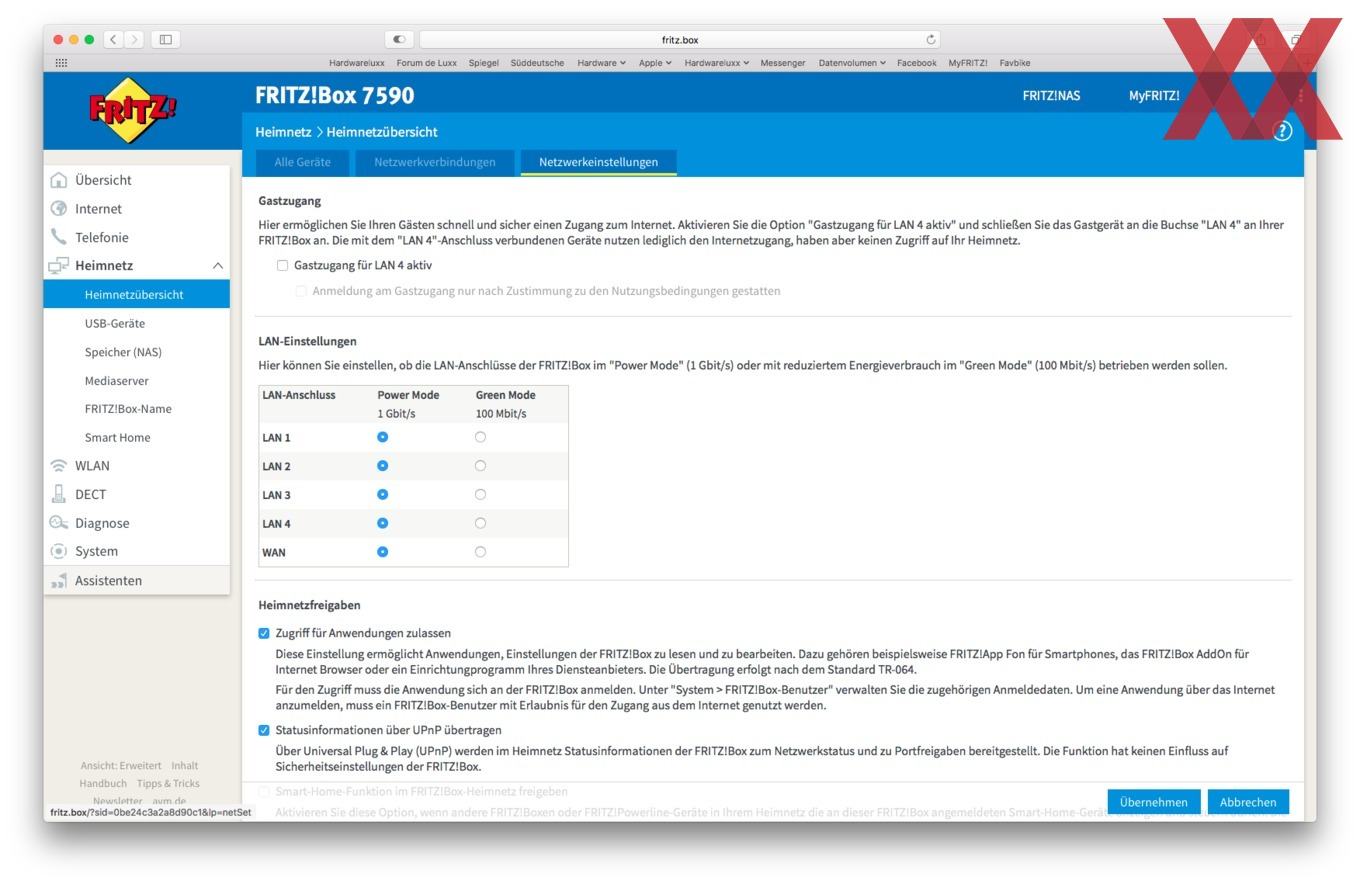The image size is (1360, 884).
Task: Toggle the Safari sidebar button
Action: pos(166,40)
